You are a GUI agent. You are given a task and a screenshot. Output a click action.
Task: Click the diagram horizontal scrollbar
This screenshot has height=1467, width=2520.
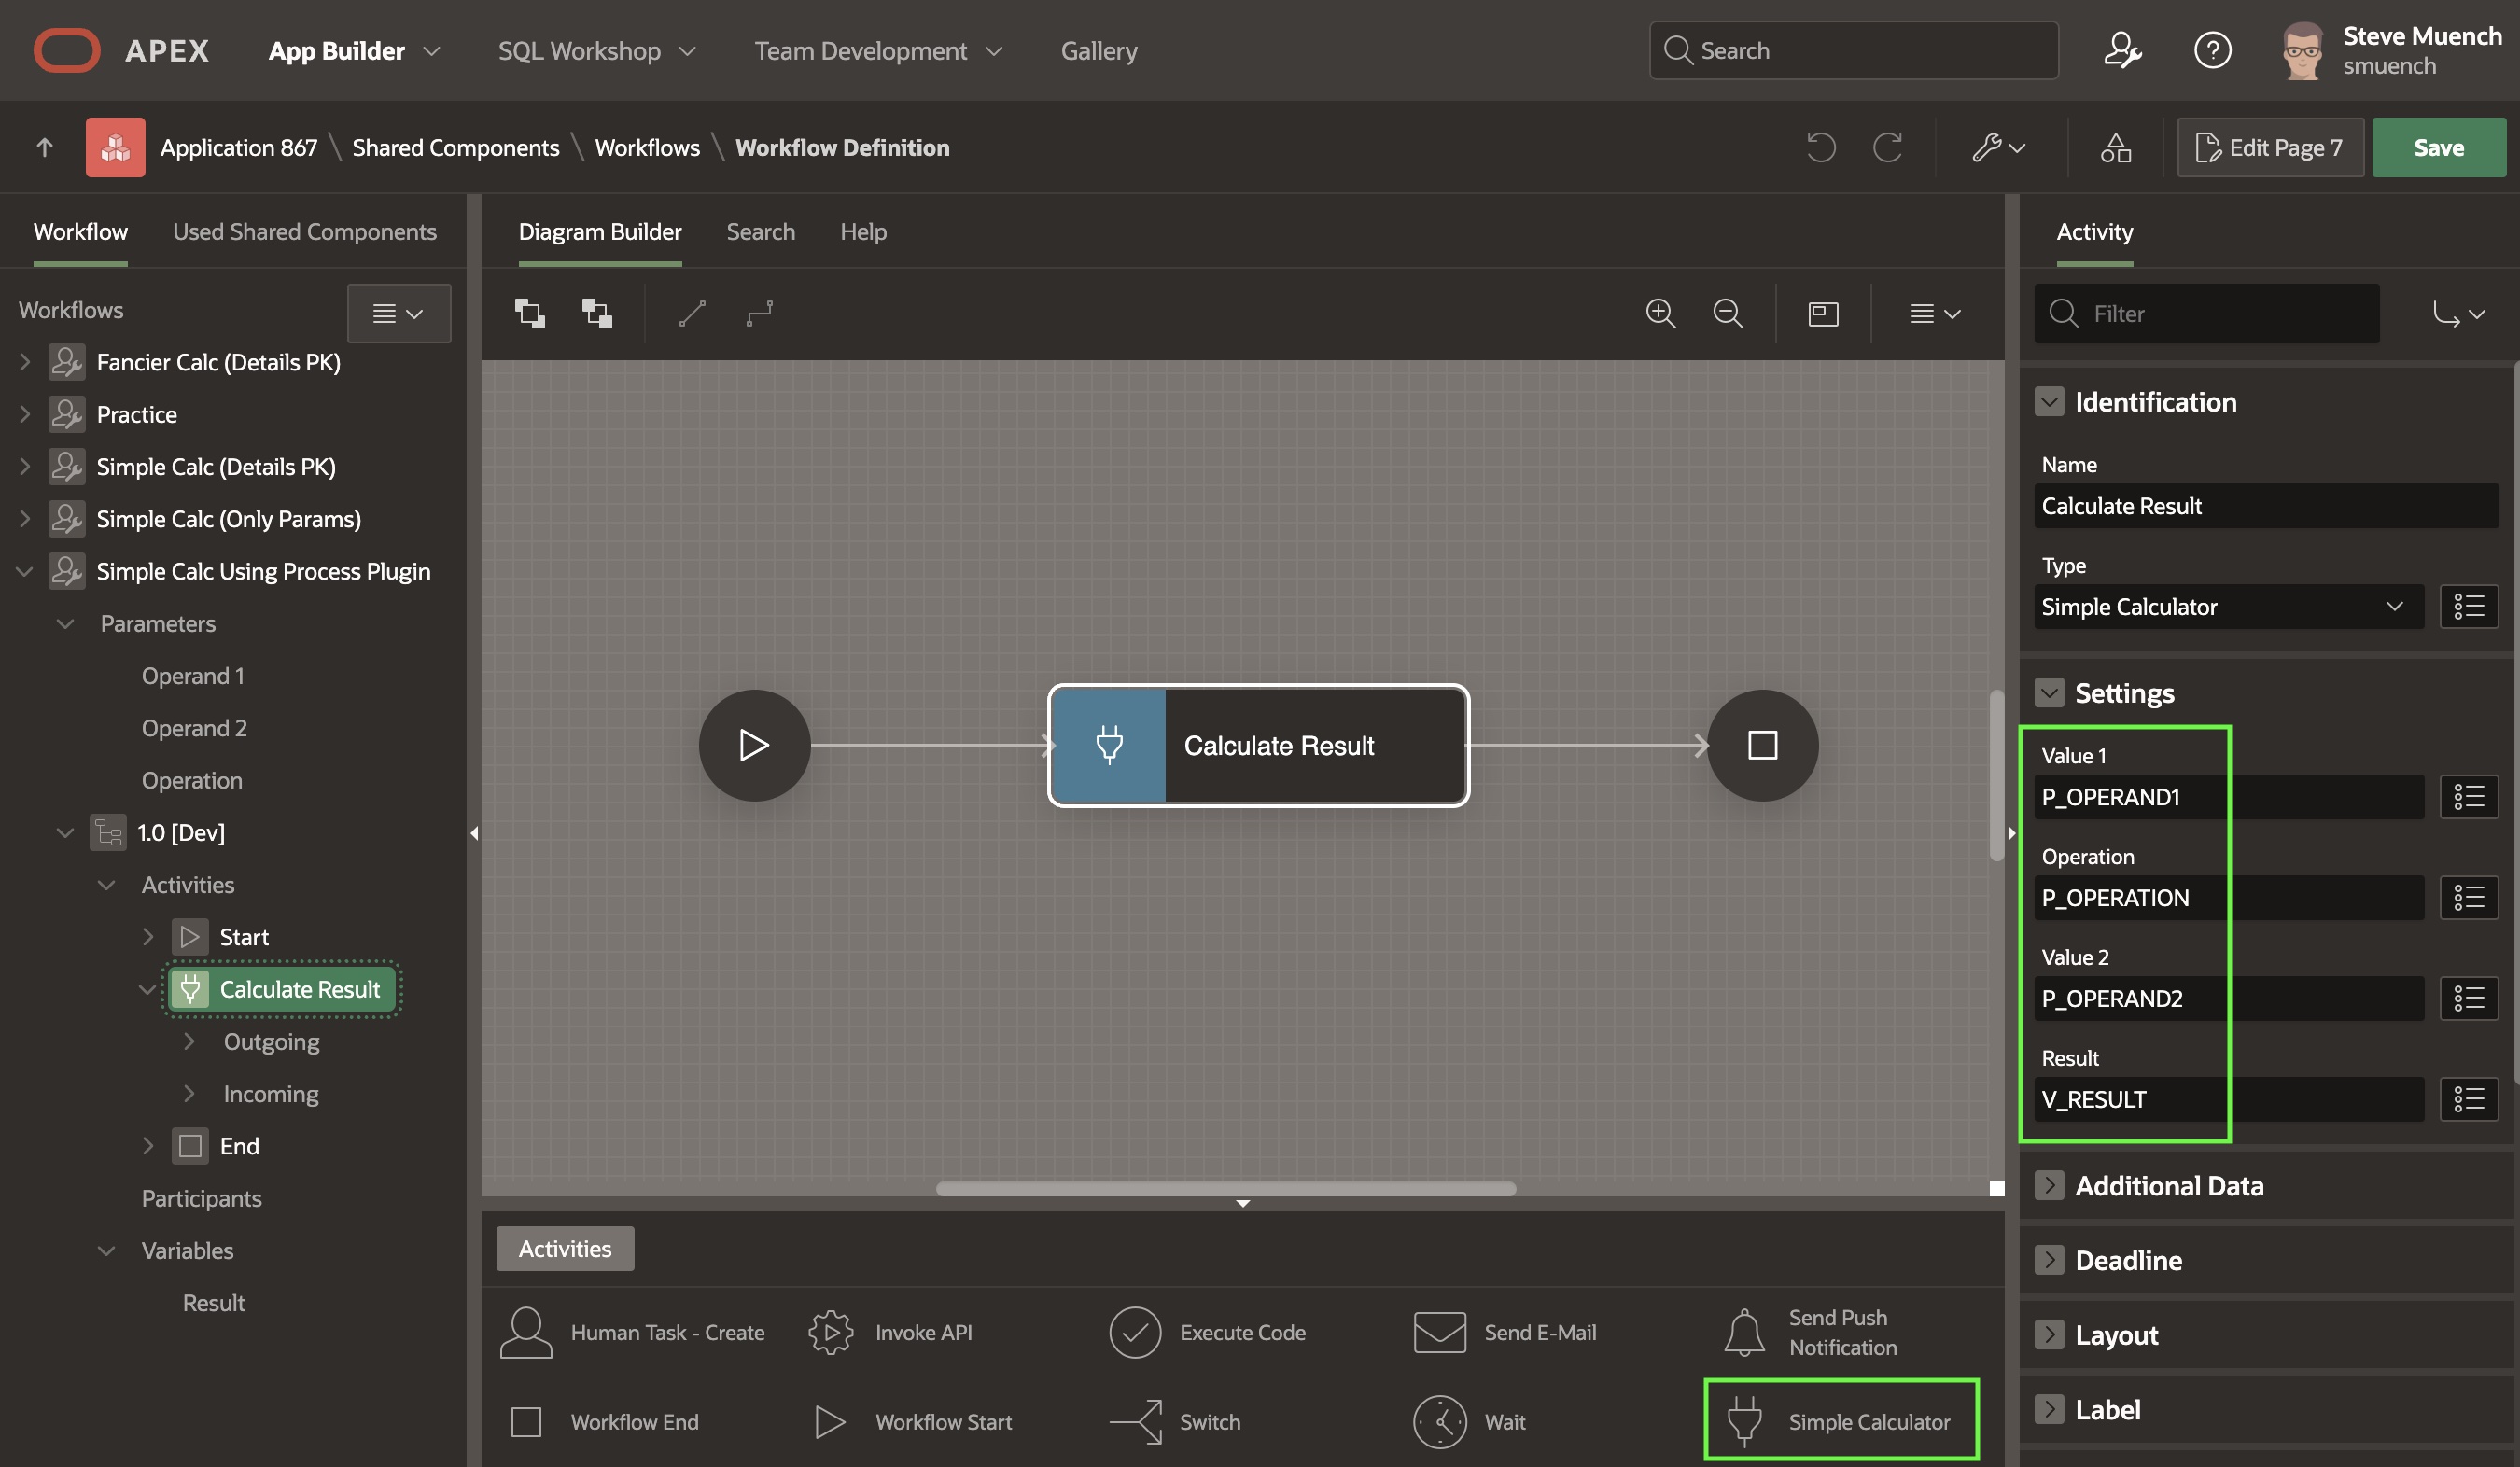click(x=1225, y=1188)
